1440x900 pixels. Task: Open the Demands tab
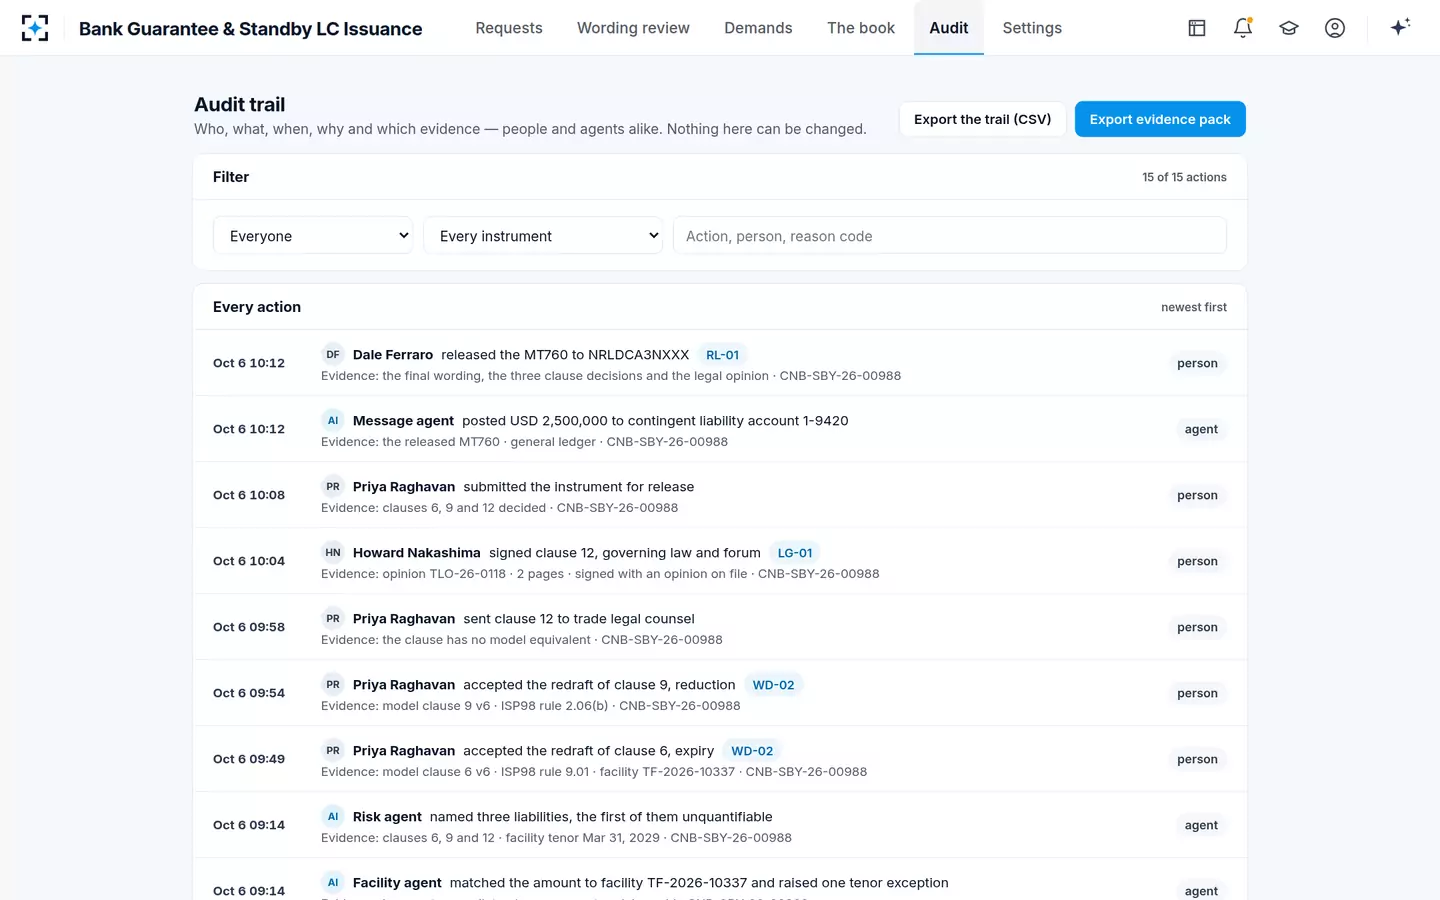pos(758,28)
